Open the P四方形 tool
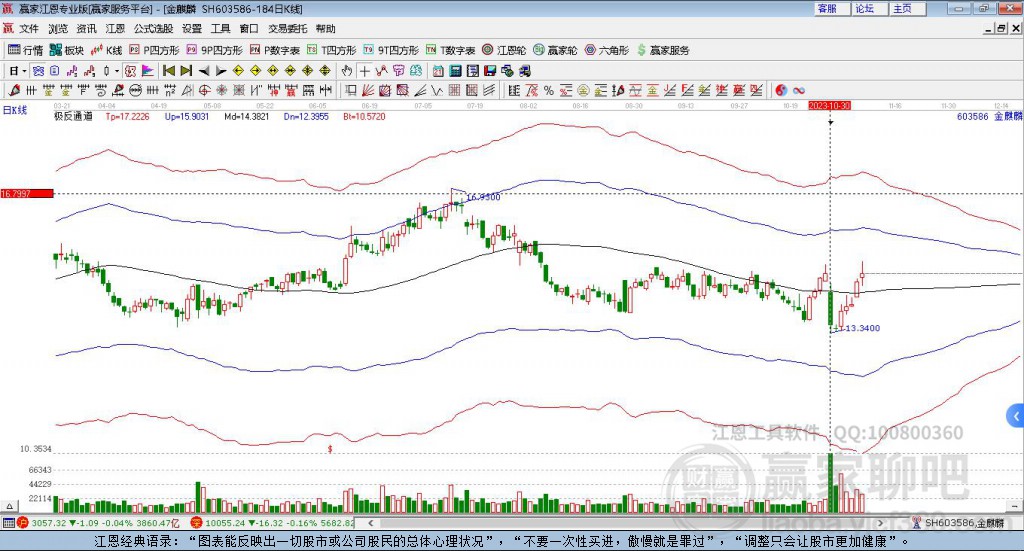 (x=154, y=50)
